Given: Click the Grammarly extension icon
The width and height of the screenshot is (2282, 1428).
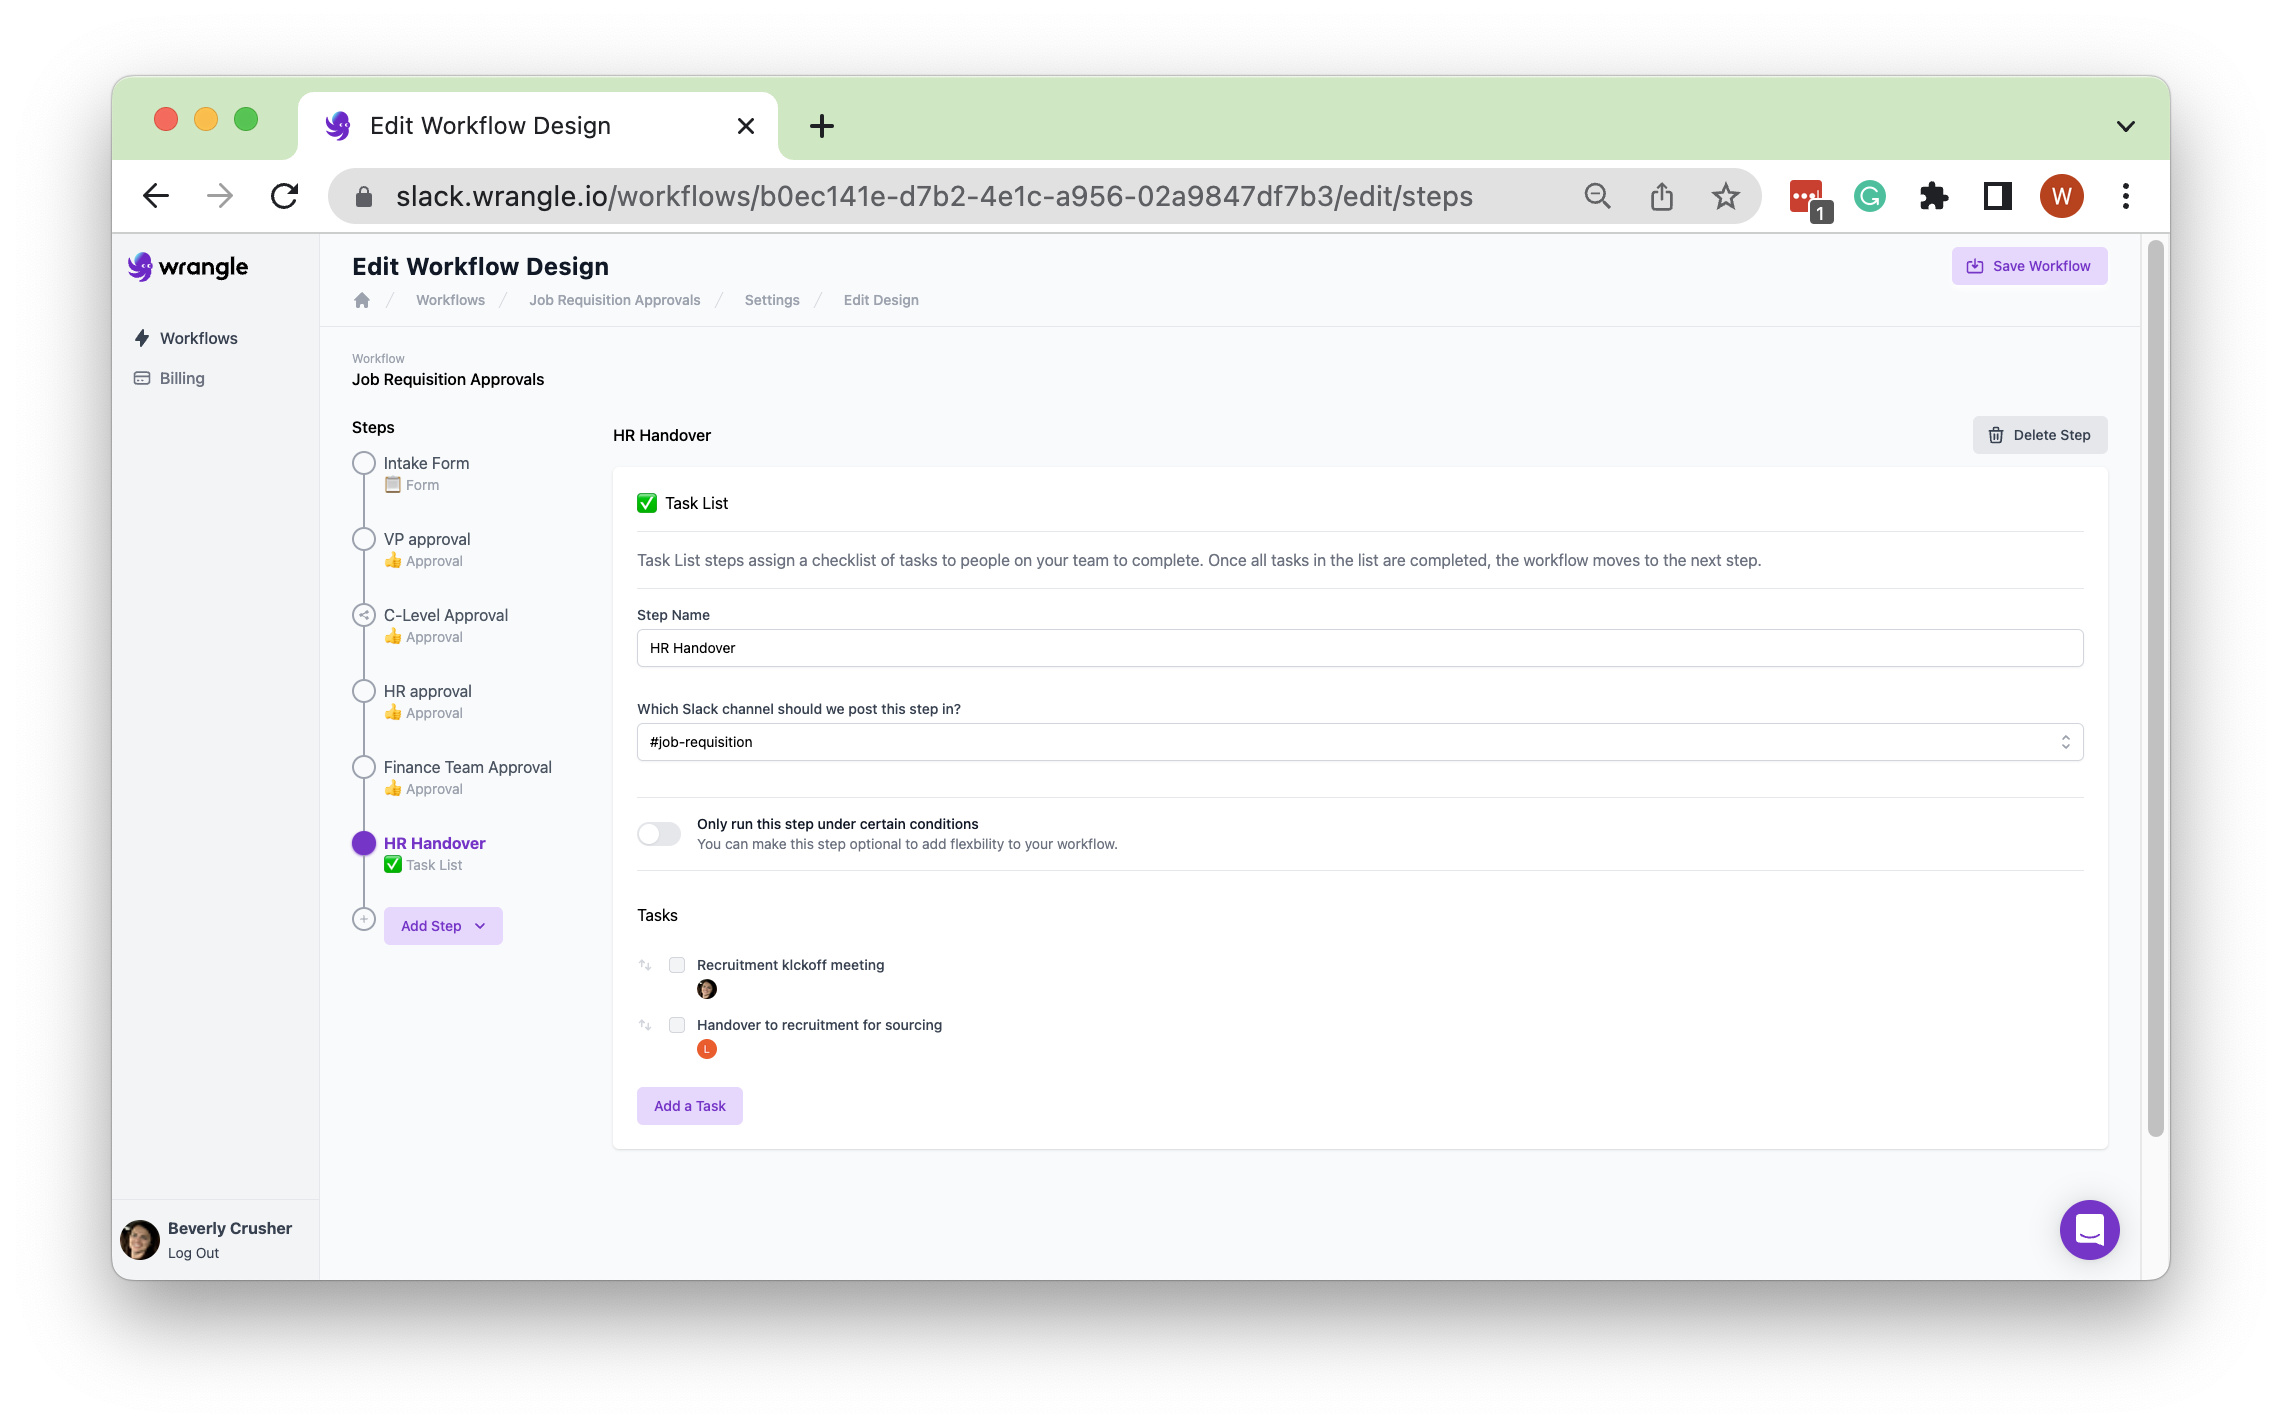Looking at the screenshot, I should [1869, 196].
